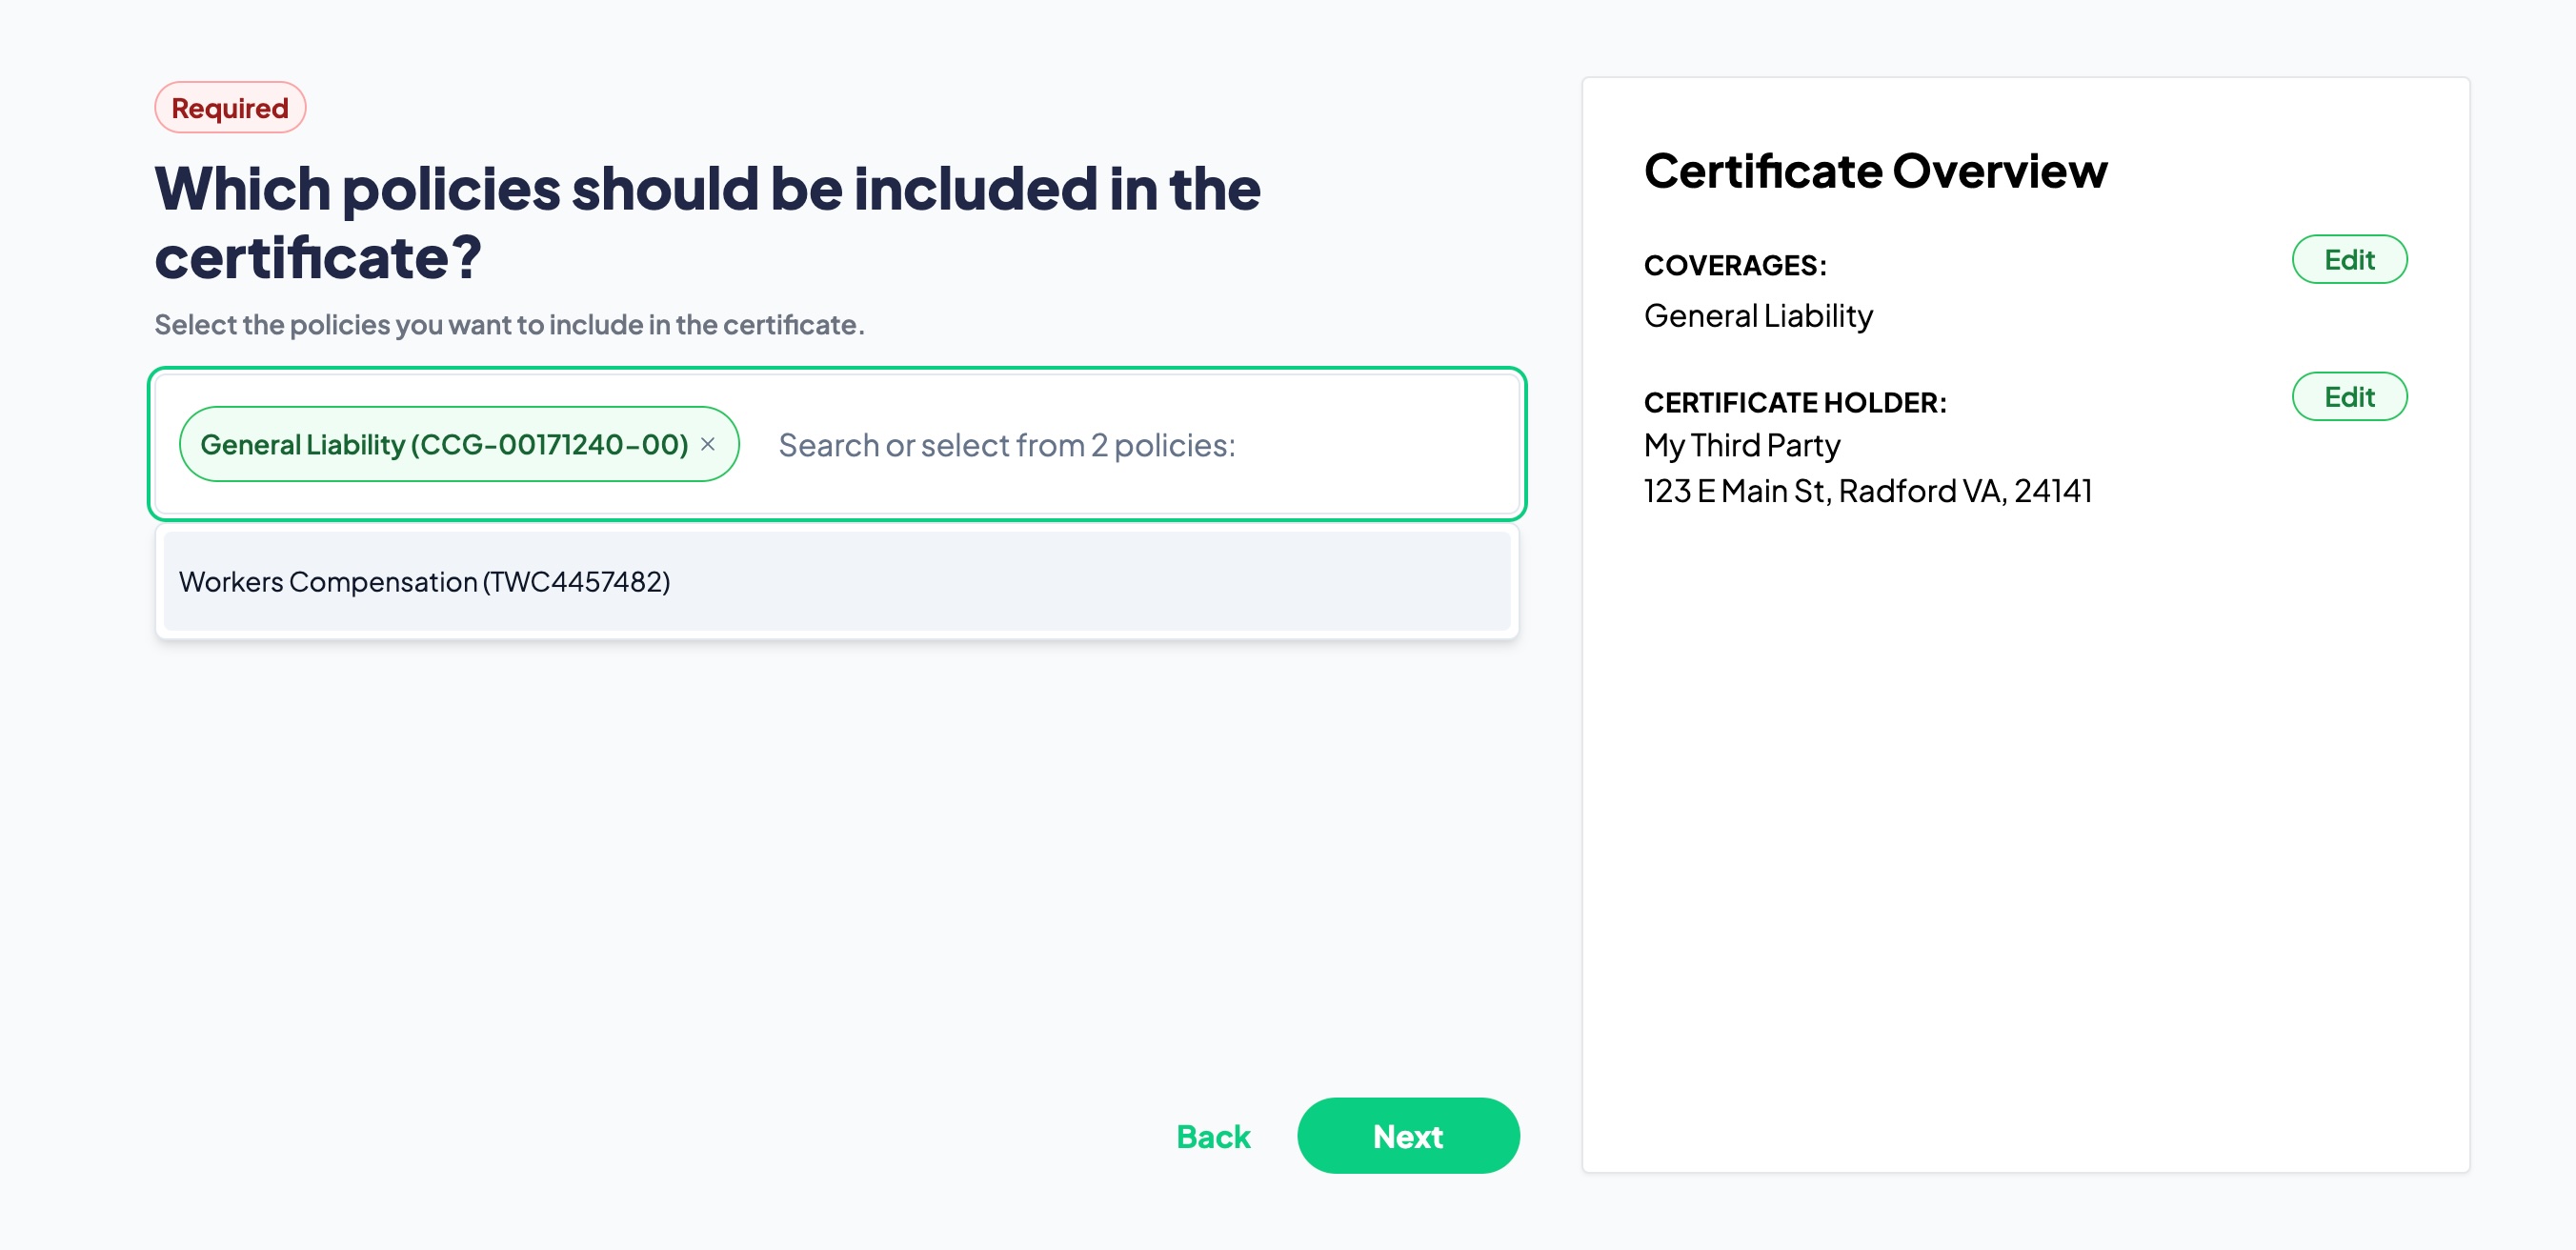Click the 'Which policies should be included' heading

(706, 222)
